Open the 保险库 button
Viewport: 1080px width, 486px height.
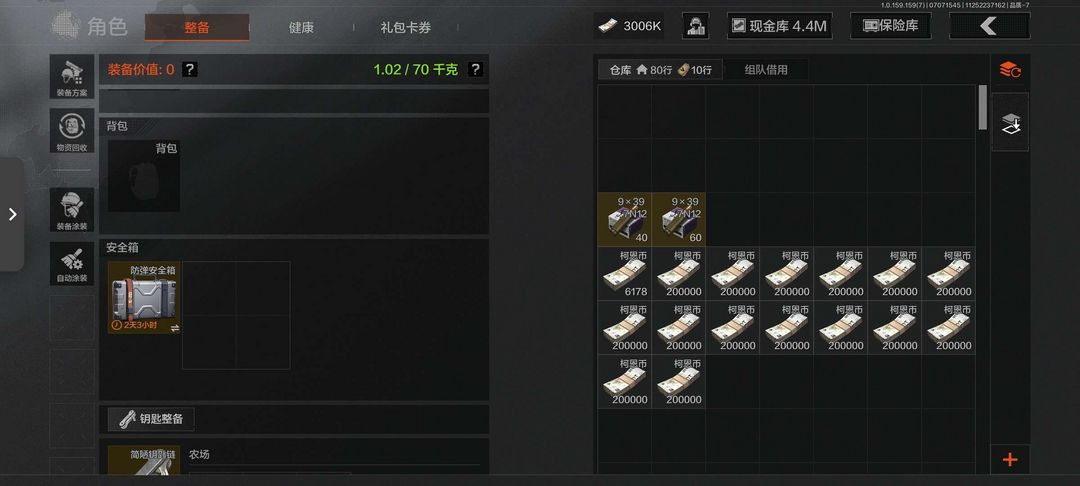tap(891, 26)
